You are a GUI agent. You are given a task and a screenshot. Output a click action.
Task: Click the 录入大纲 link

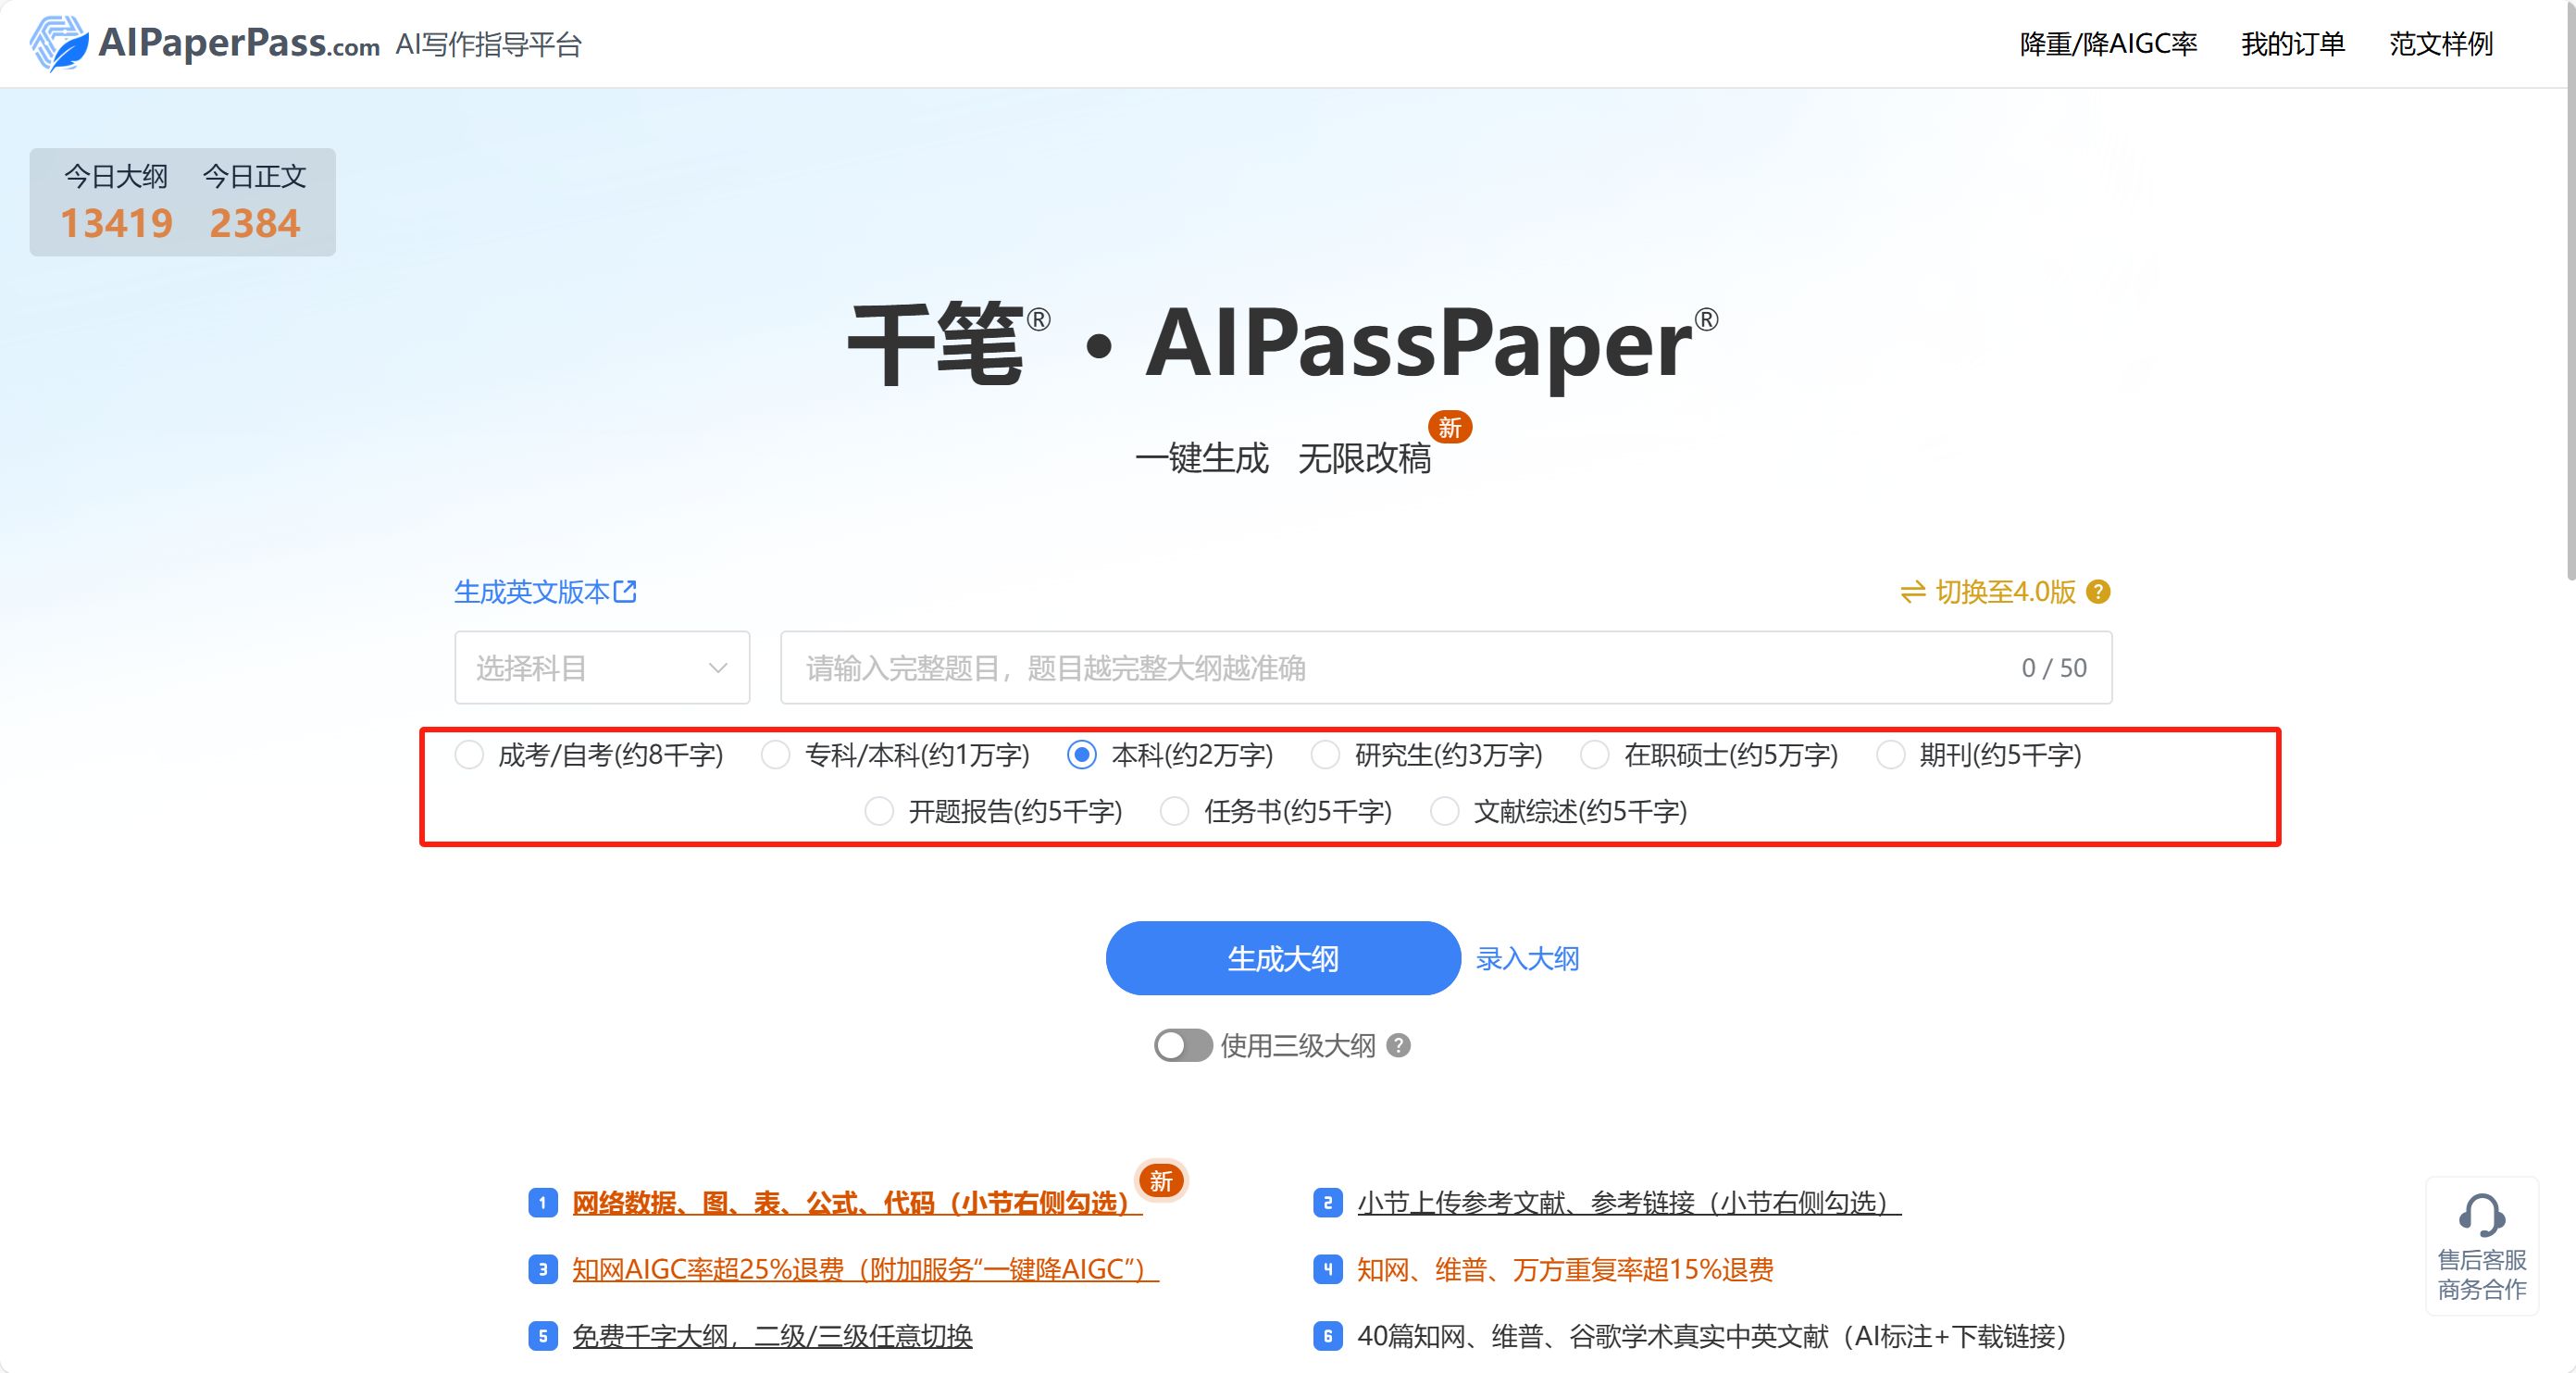tap(1527, 959)
